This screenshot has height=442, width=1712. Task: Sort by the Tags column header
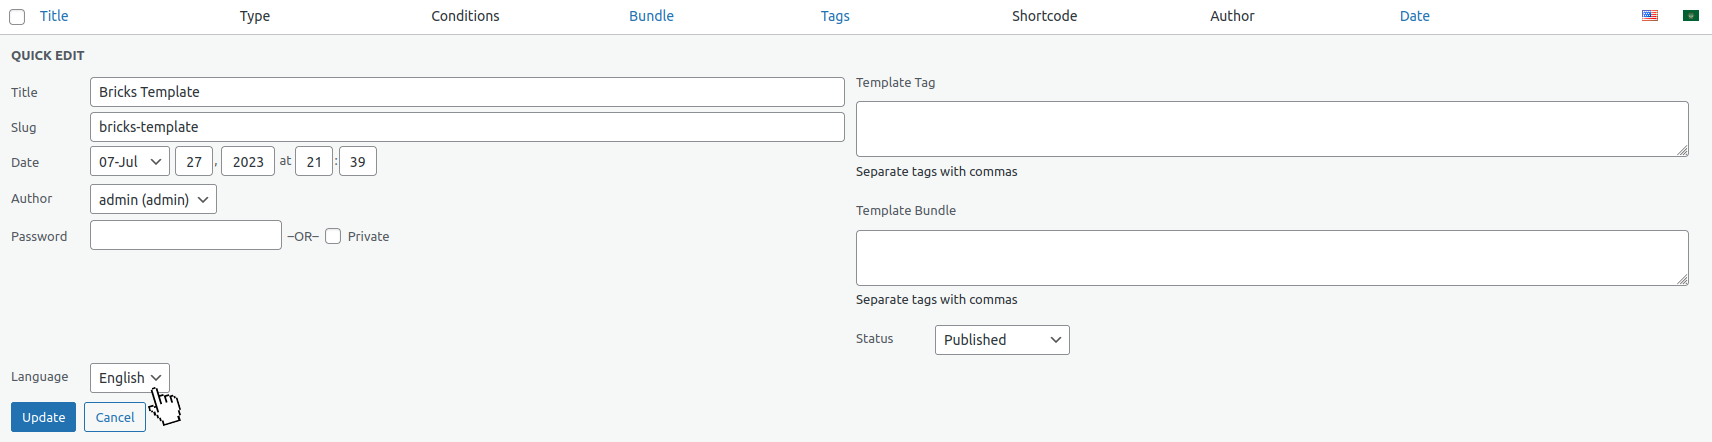(x=835, y=16)
